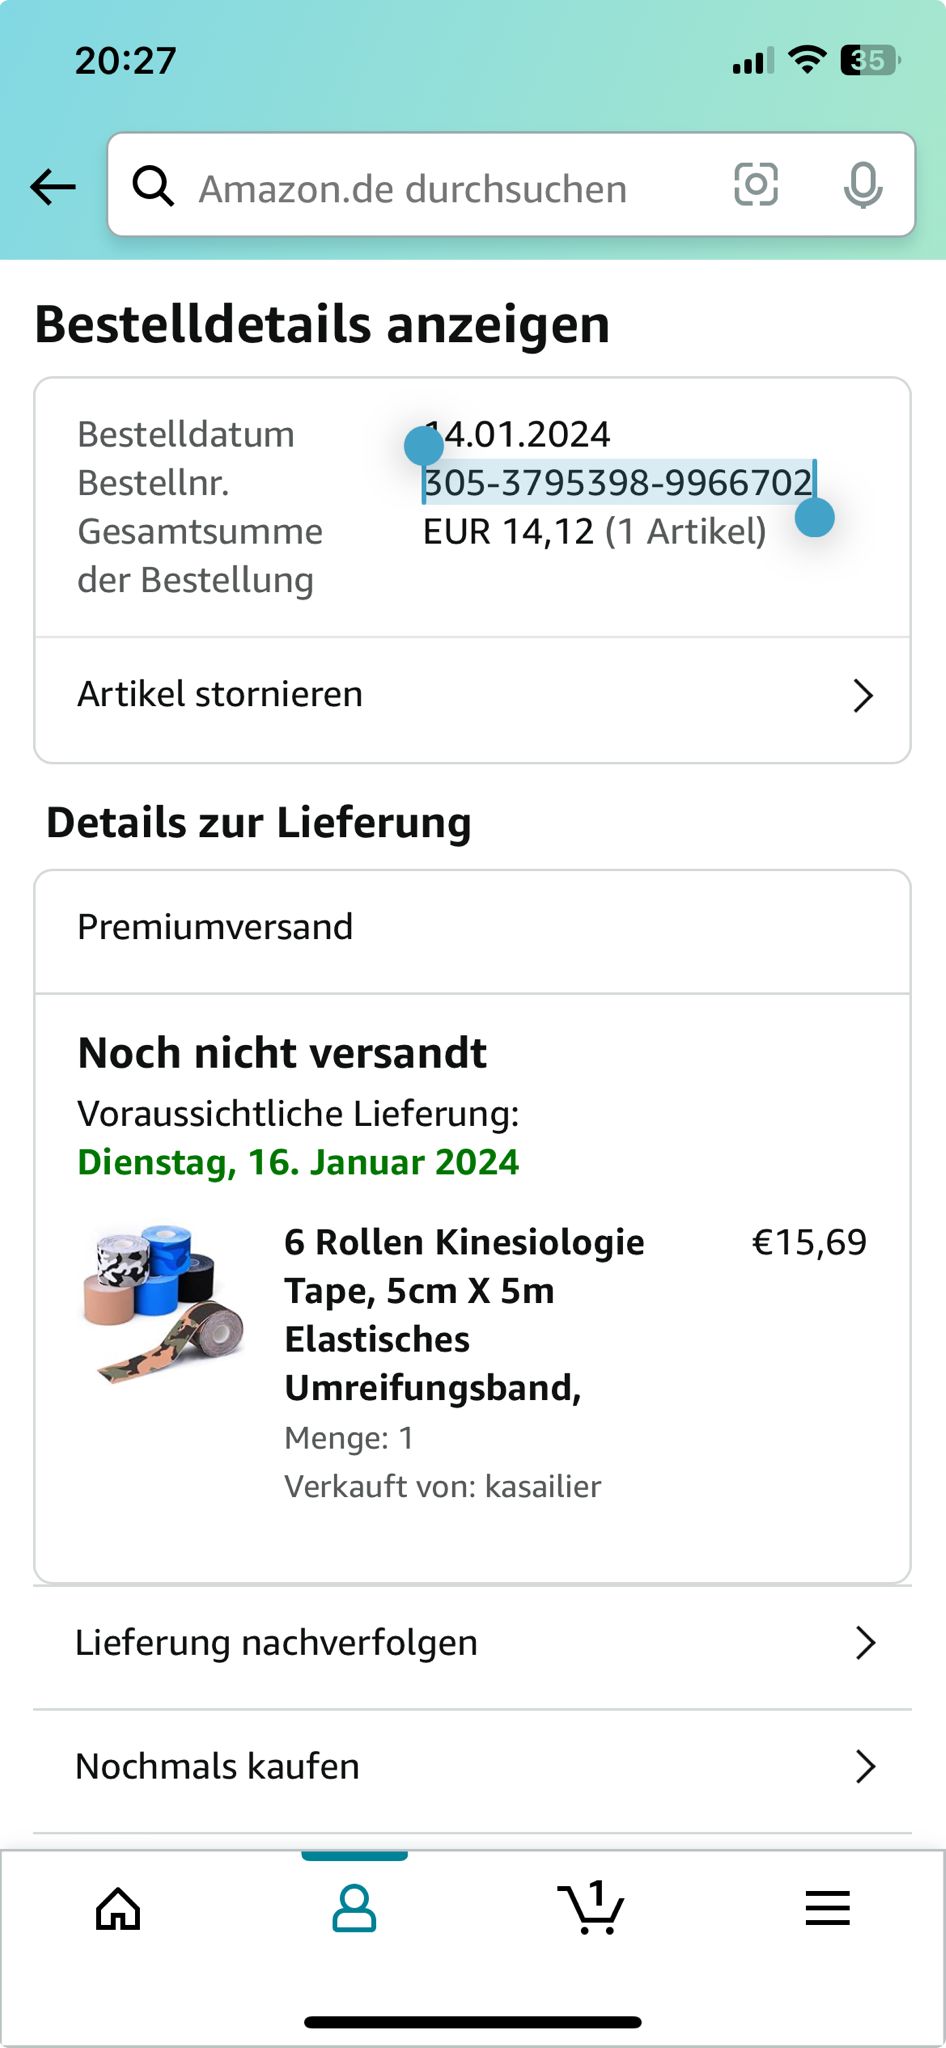The image size is (946, 2048).
Task: Go to the Home tab
Action: [x=118, y=1908]
